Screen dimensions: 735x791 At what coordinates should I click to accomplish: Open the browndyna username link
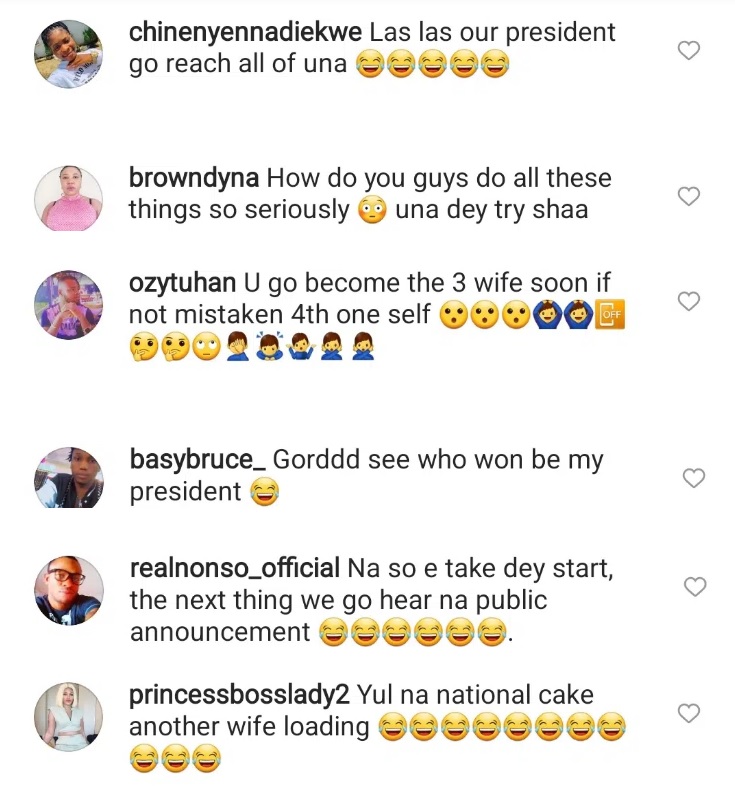195,179
